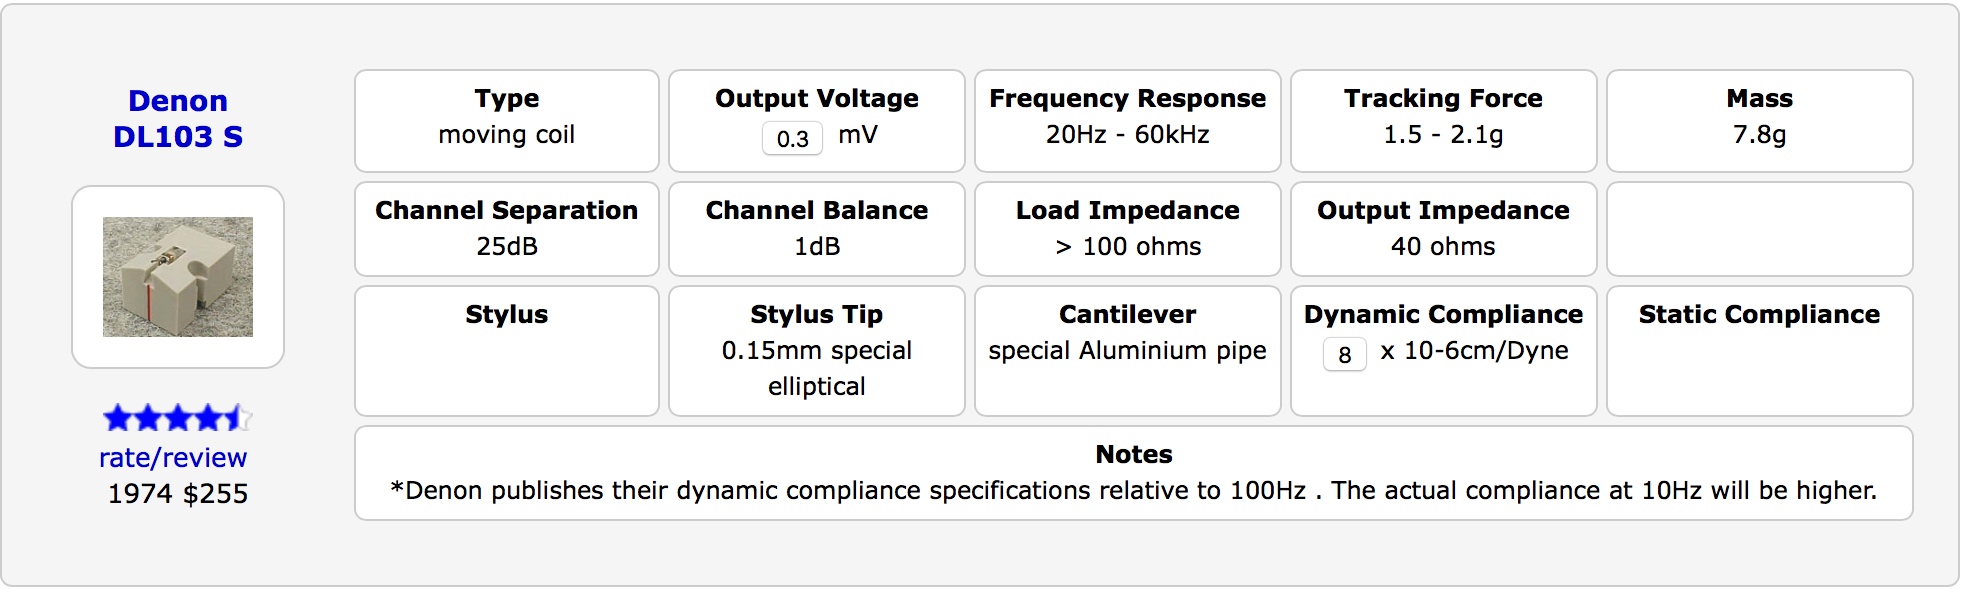Click the Load Impedance cell

(x=1127, y=229)
